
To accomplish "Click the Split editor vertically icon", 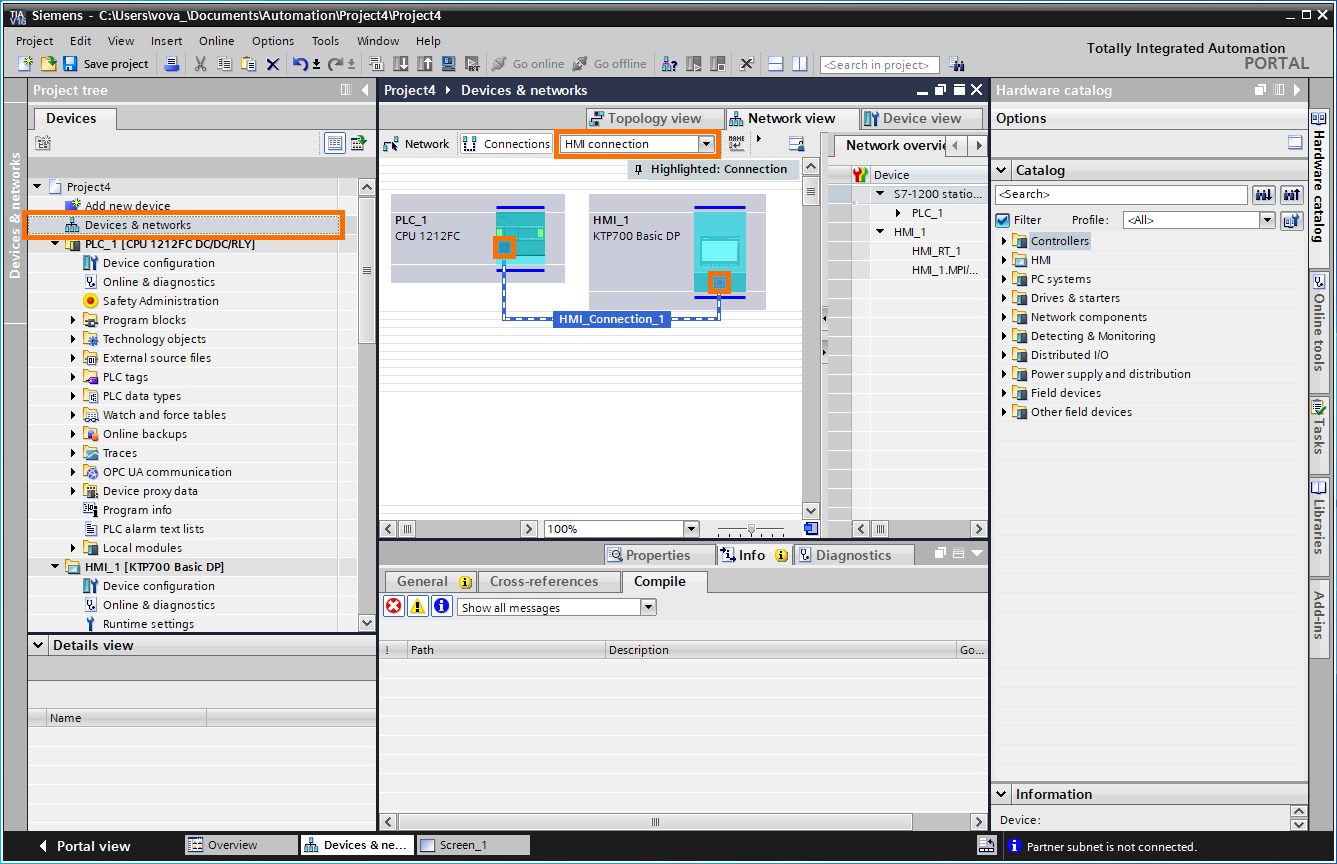I will [x=800, y=64].
